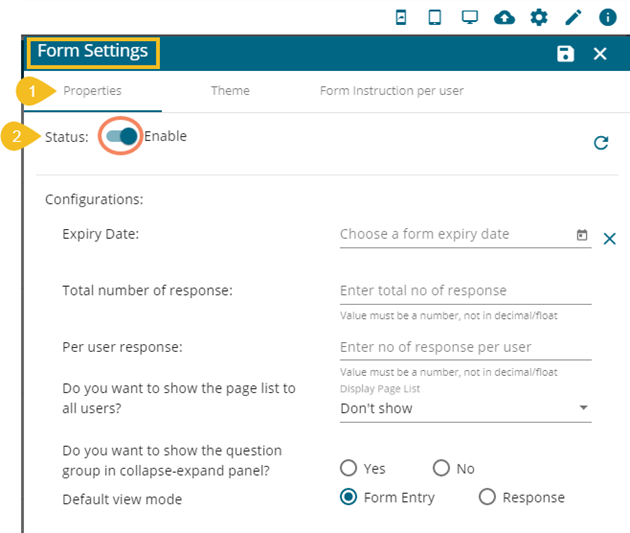Select Yes for collapse-expand panel
The width and height of the screenshot is (630, 533).
[349, 468]
